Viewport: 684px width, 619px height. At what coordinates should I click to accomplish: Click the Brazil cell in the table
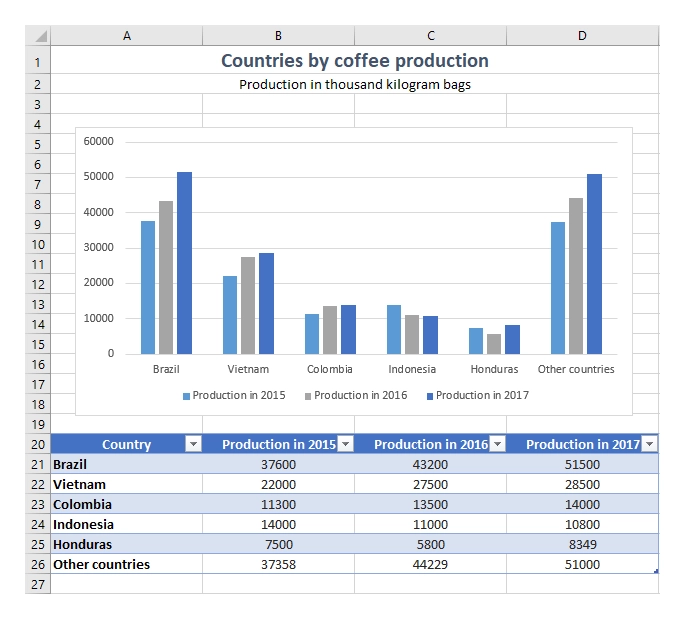[x=127, y=464]
